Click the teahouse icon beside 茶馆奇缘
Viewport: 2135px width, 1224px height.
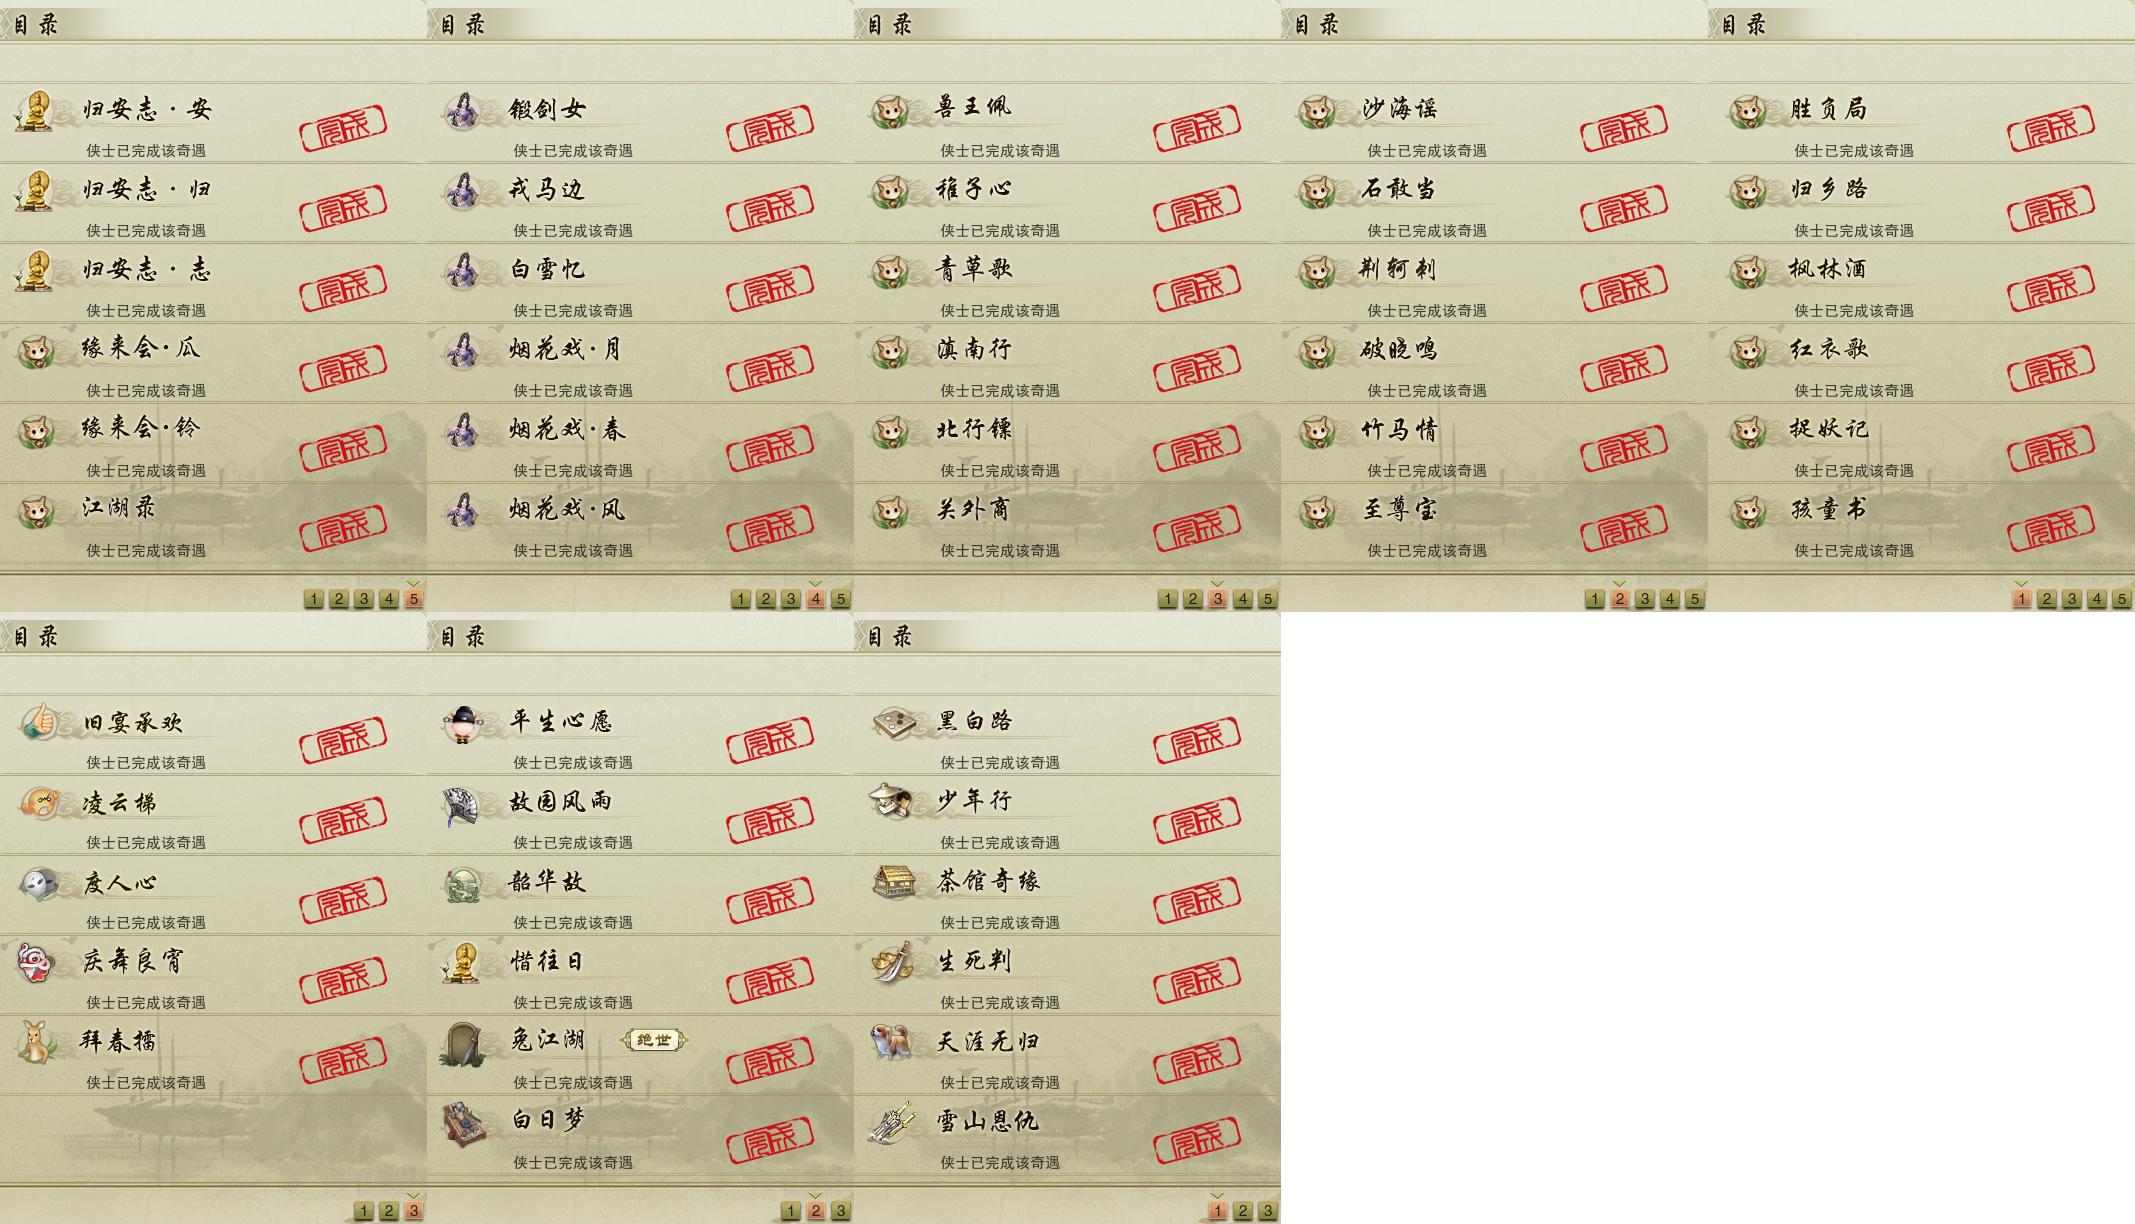point(893,882)
